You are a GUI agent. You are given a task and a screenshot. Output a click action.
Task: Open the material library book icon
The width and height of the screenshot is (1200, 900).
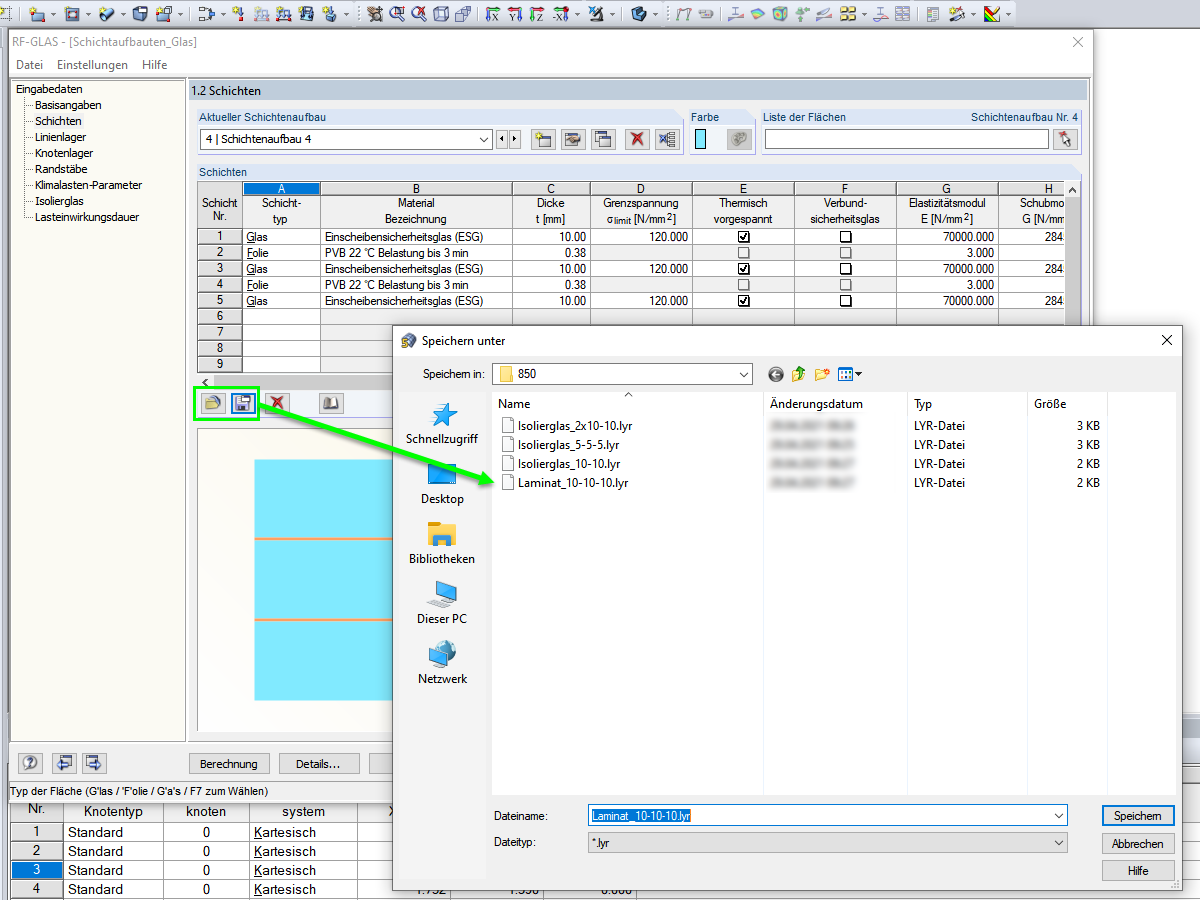(331, 403)
